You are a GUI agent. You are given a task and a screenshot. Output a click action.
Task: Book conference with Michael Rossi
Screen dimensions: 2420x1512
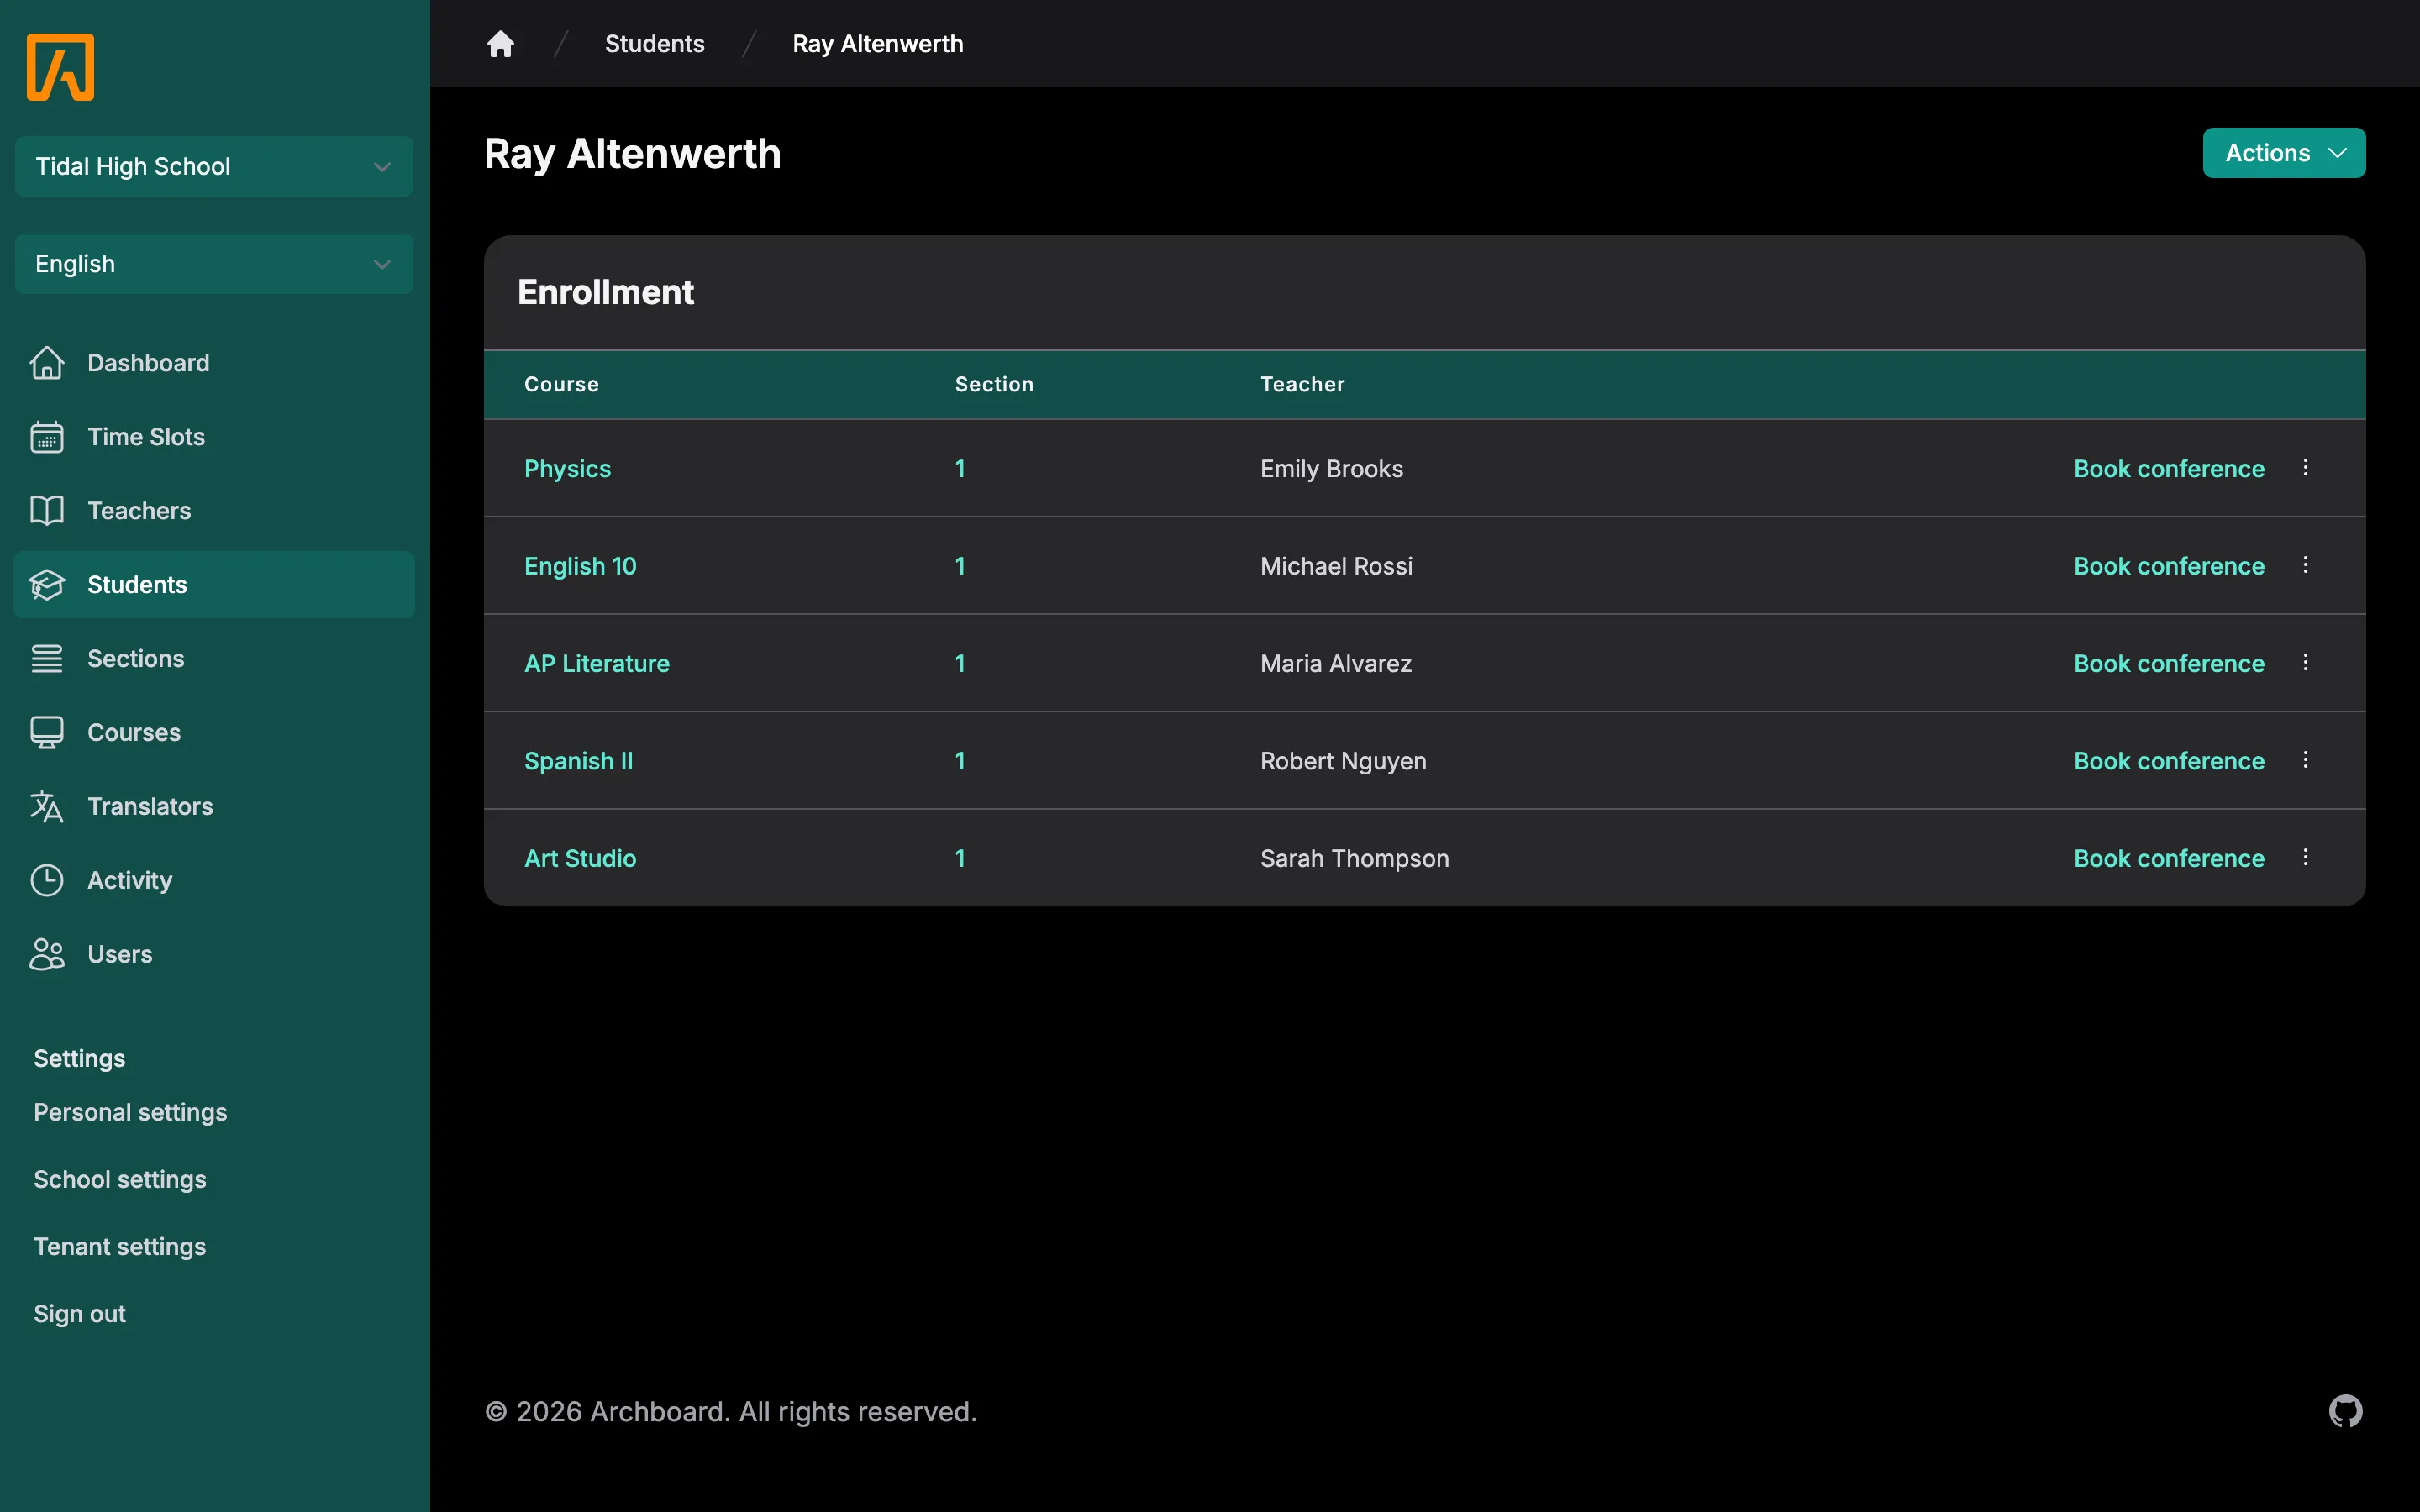point(2169,566)
